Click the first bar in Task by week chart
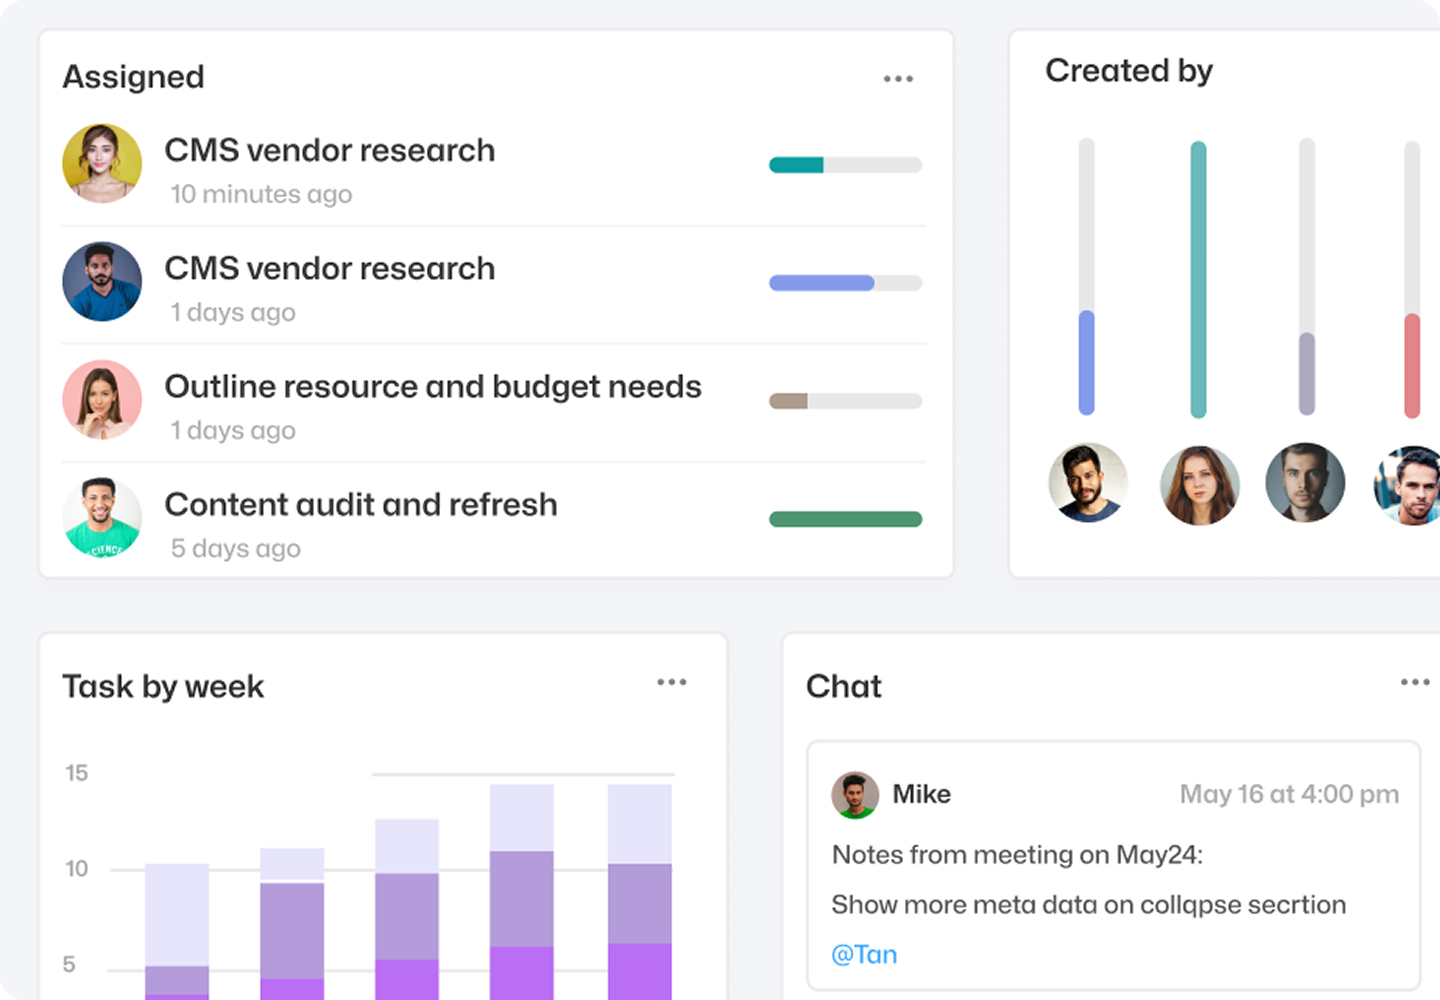The image size is (1440, 1000). coord(177,932)
